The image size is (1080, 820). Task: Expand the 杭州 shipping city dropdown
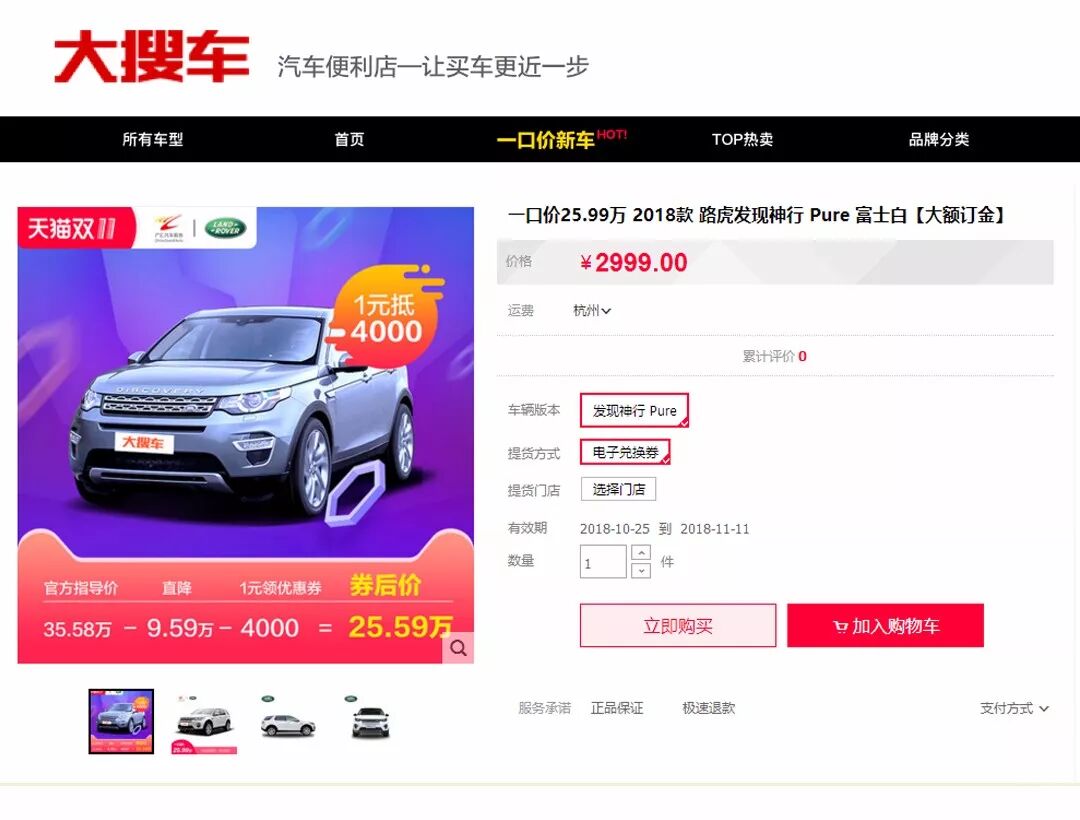592,311
